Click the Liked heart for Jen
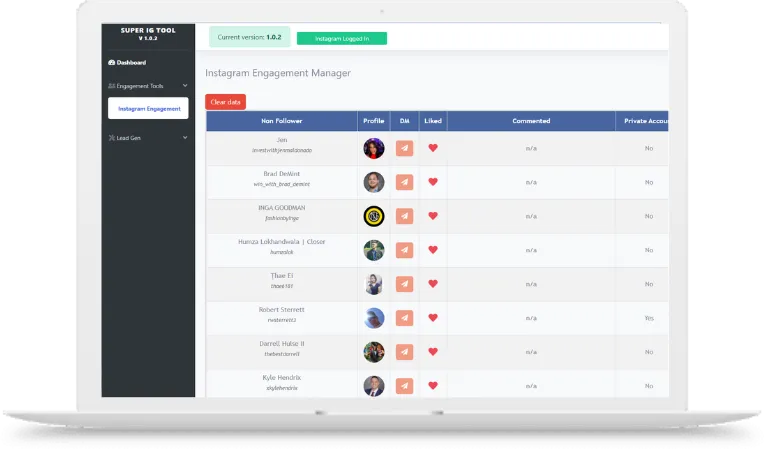Viewport: 764px width, 449px height. tap(433, 148)
